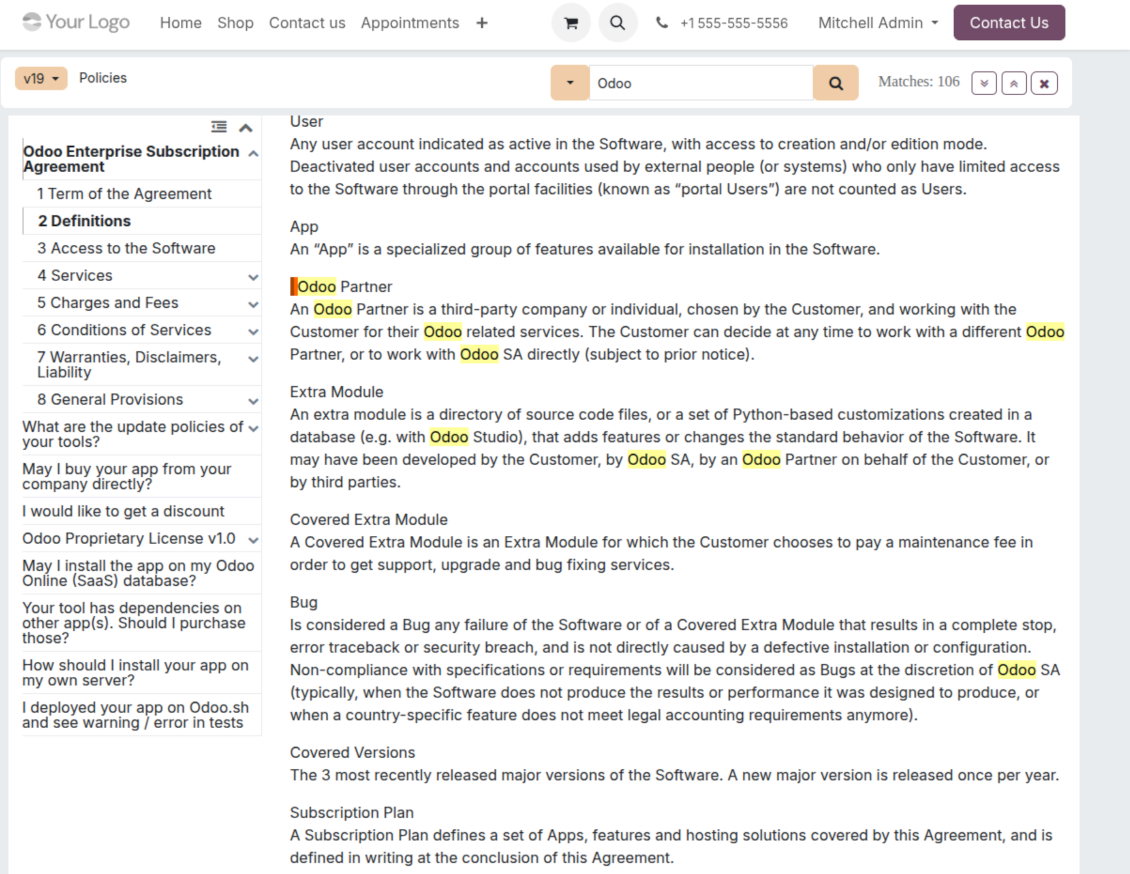
Task: Click the 'I would like to get a discount' link
Action: 123,511
